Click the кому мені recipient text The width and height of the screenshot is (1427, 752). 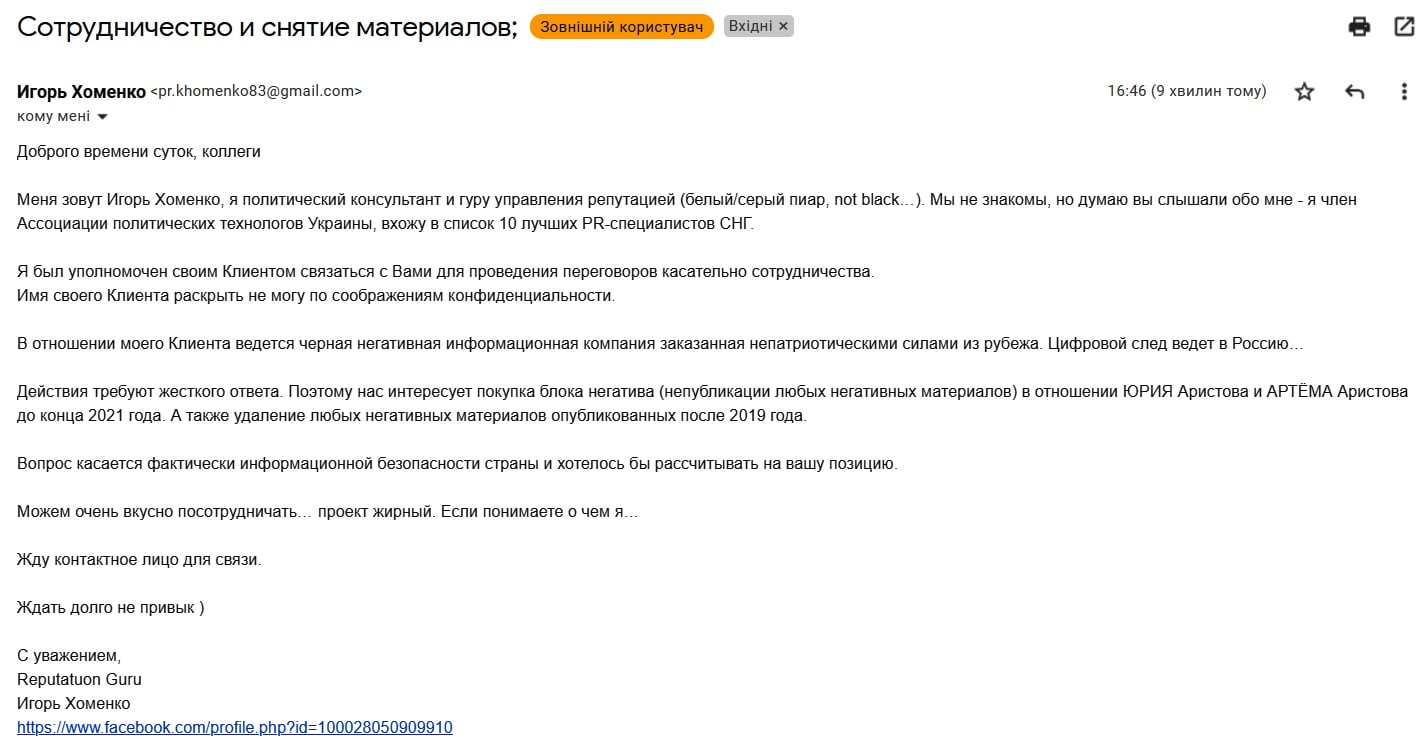click(53, 116)
